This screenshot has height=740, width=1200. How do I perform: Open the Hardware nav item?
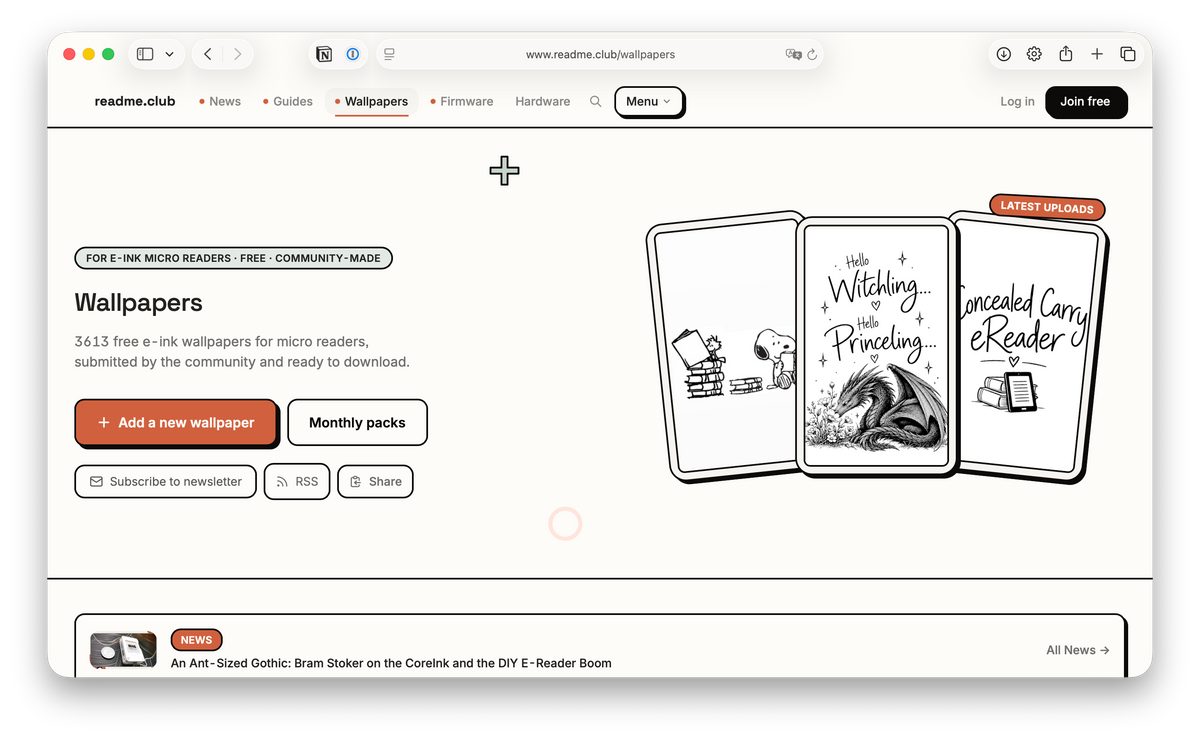pos(543,101)
